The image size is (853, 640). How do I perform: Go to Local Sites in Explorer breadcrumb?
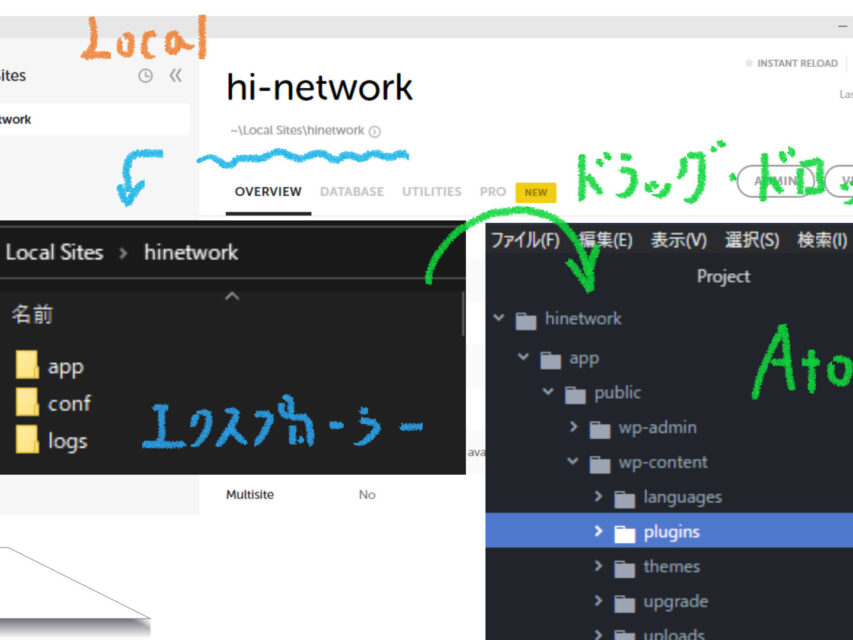coord(54,253)
